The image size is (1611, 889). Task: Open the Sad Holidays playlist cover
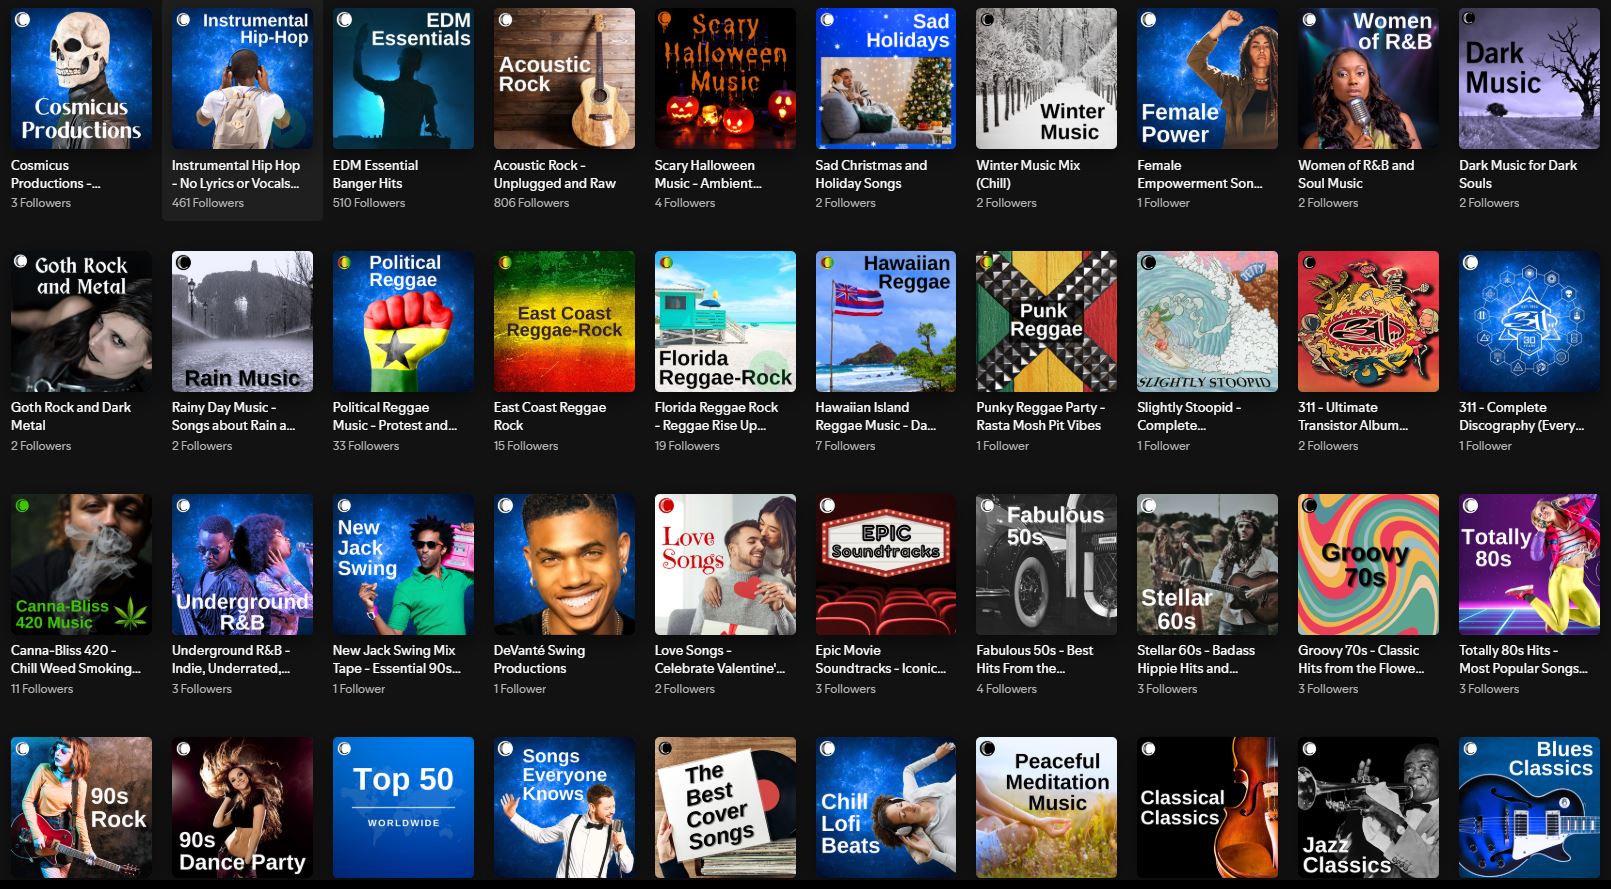(x=886, y=79)
